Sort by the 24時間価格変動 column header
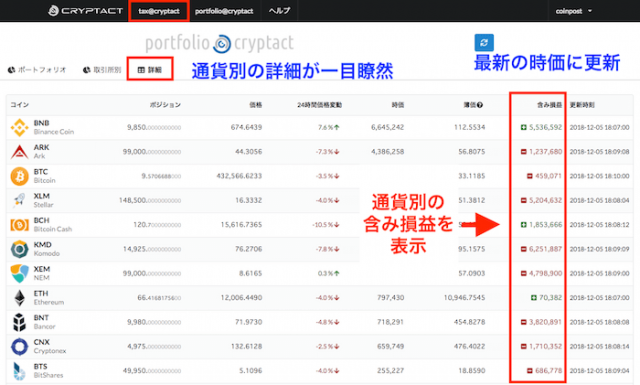 click(319, 105)
